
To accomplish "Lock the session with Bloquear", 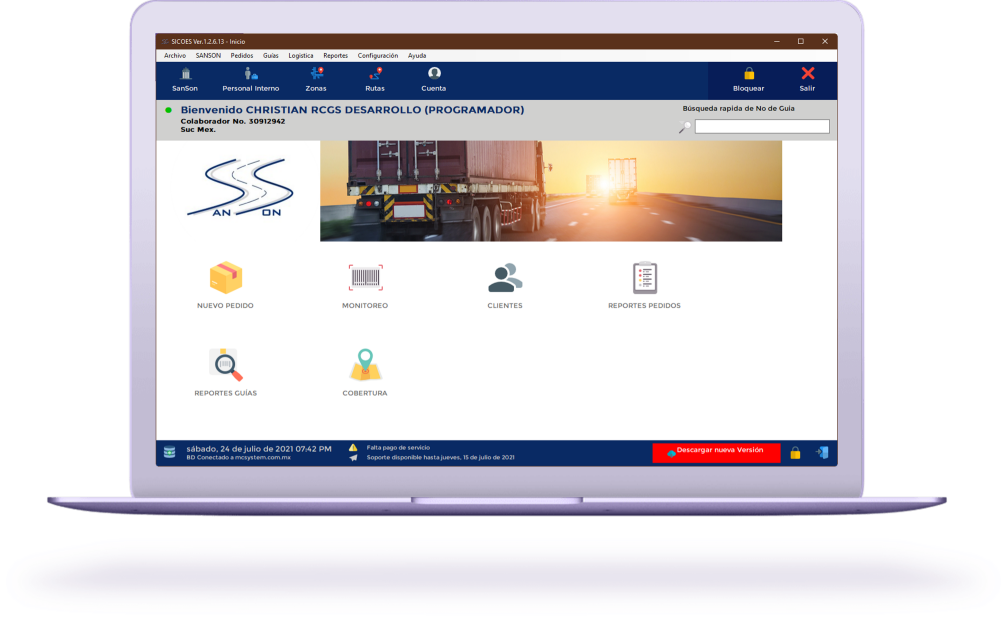I will pos(748,74).
